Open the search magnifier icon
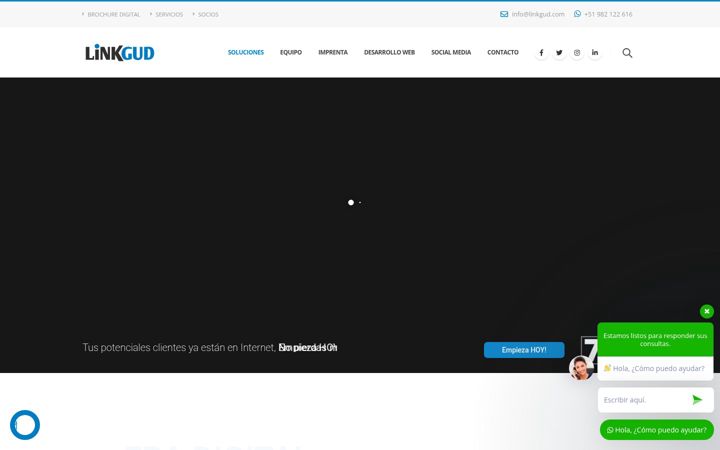The height and width of the screenshot is (450, 720). [x=627, y=53]
